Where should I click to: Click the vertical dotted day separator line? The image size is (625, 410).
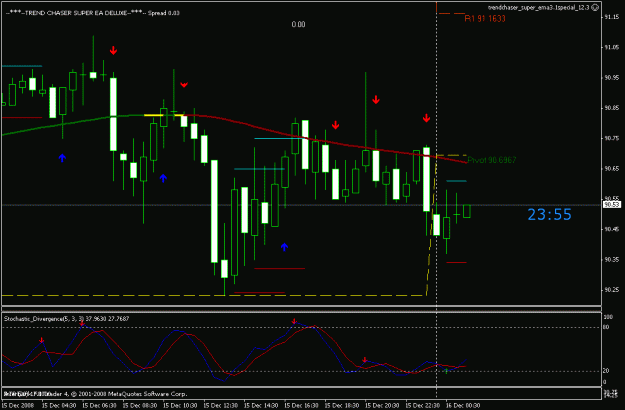coord(436,199)
